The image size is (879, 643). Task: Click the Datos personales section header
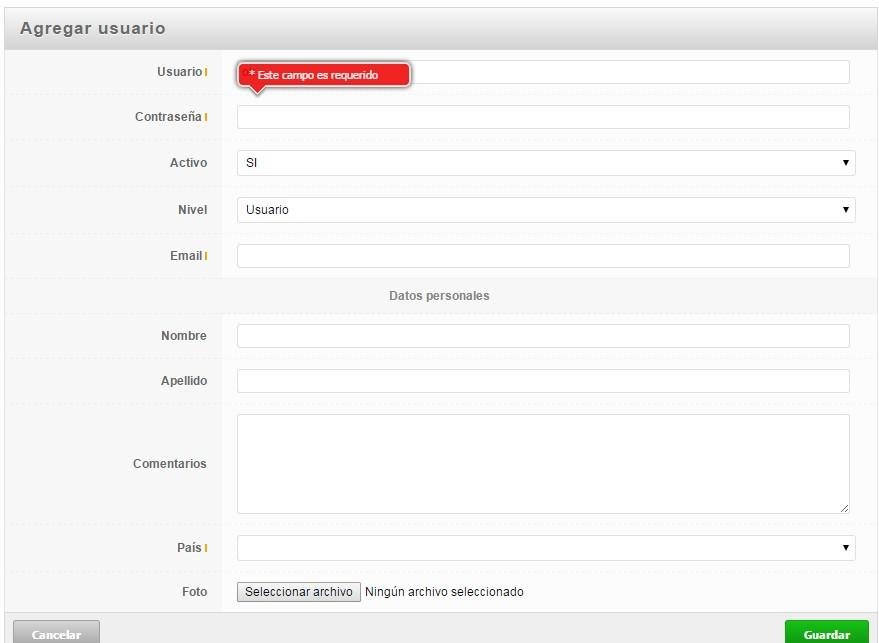coord(440,295)
